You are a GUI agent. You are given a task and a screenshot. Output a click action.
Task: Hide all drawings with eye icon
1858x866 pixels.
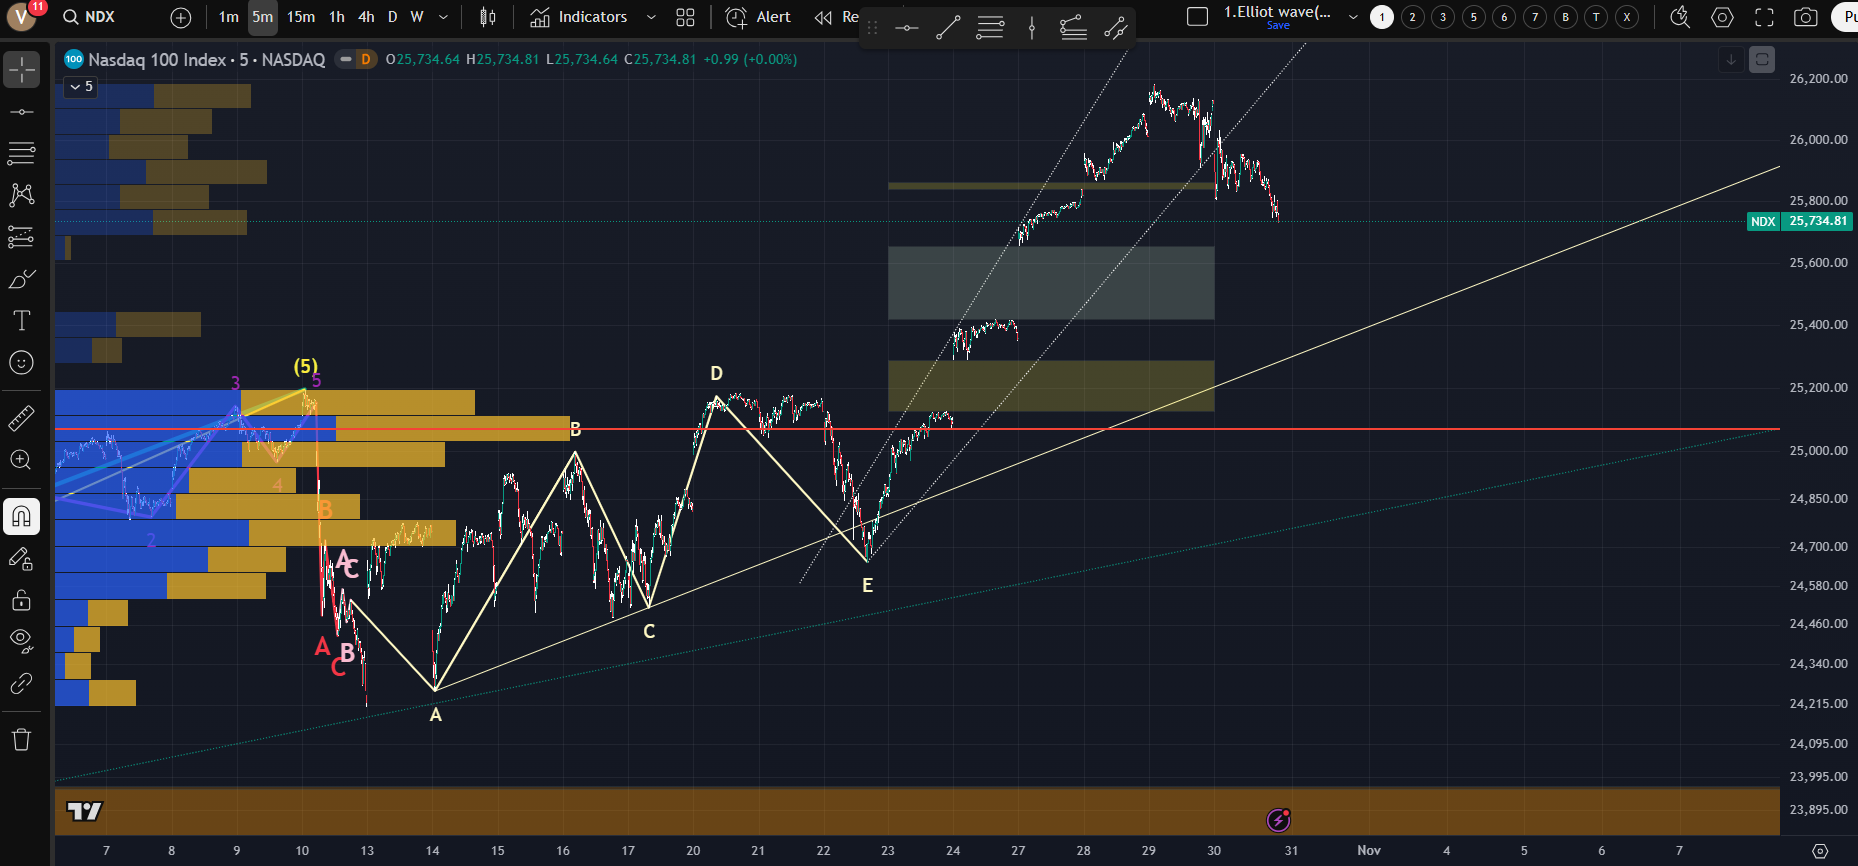pyautogui.click(x=21, y=640)
